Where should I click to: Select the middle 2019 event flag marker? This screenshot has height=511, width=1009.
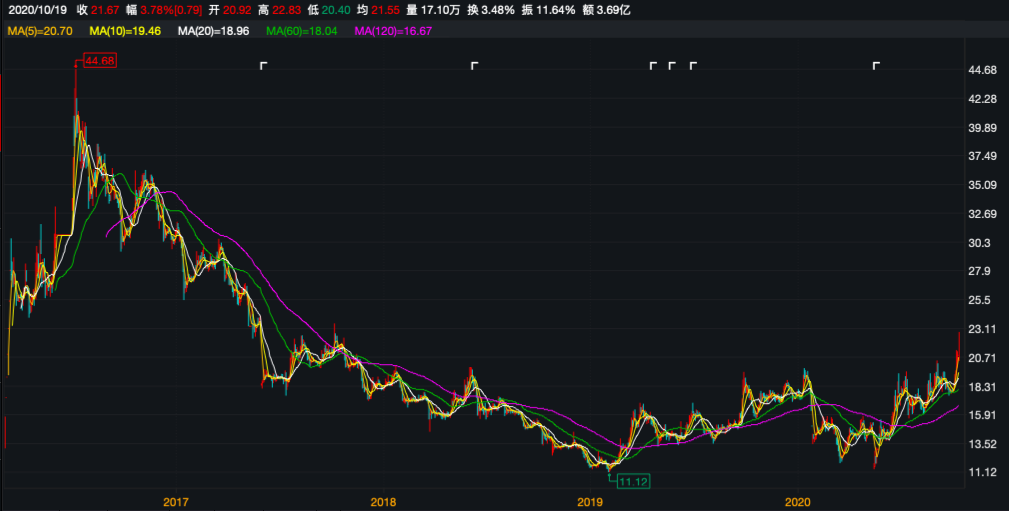[672, 66]
